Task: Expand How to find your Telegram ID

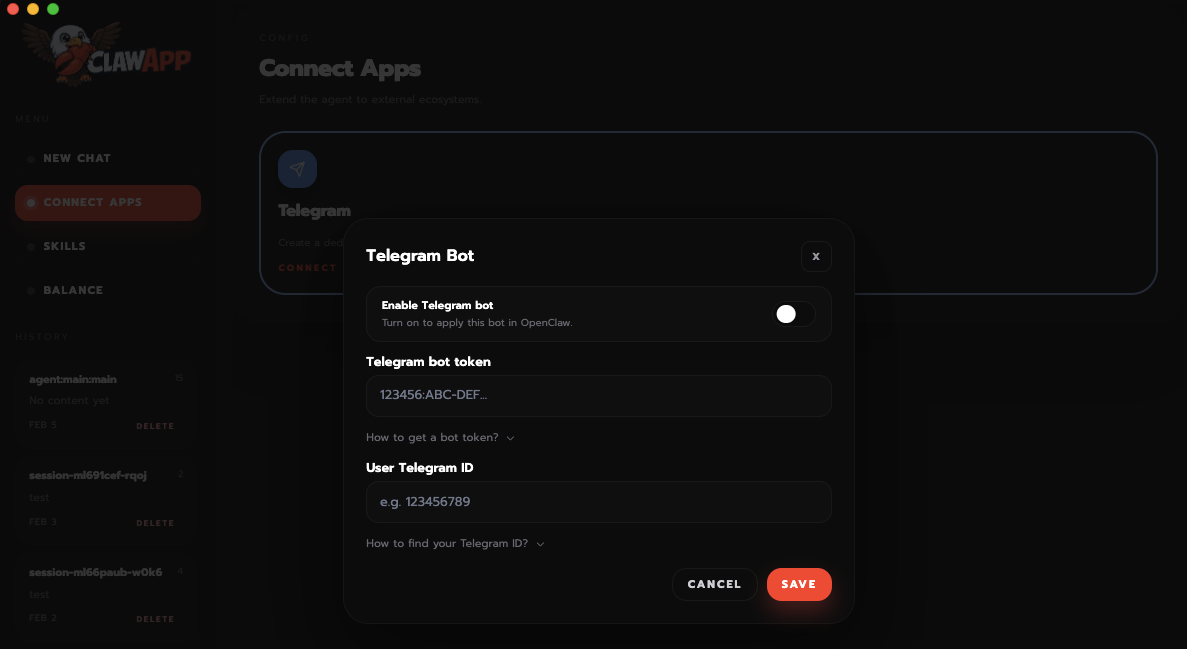Action: 456,544
